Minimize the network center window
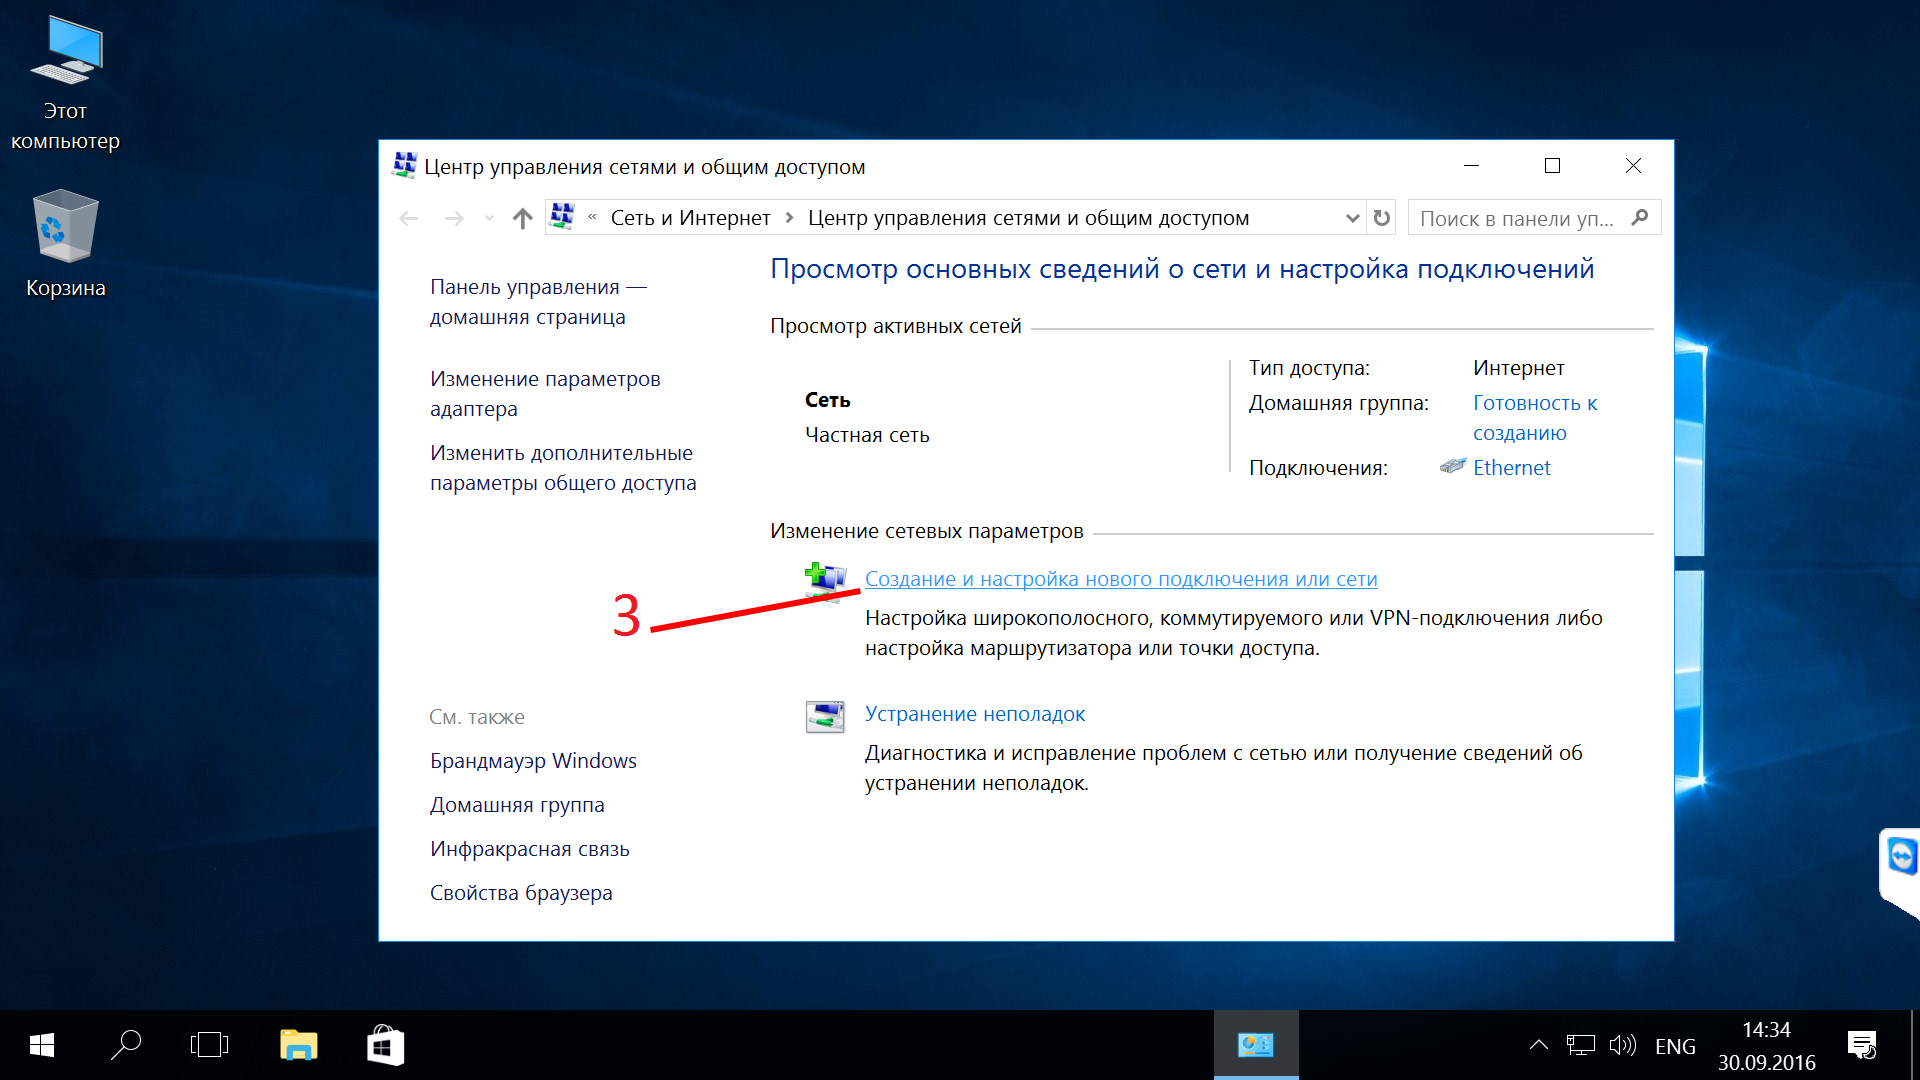This screenshot has width=1920, height=1080. click(1471, 166)
